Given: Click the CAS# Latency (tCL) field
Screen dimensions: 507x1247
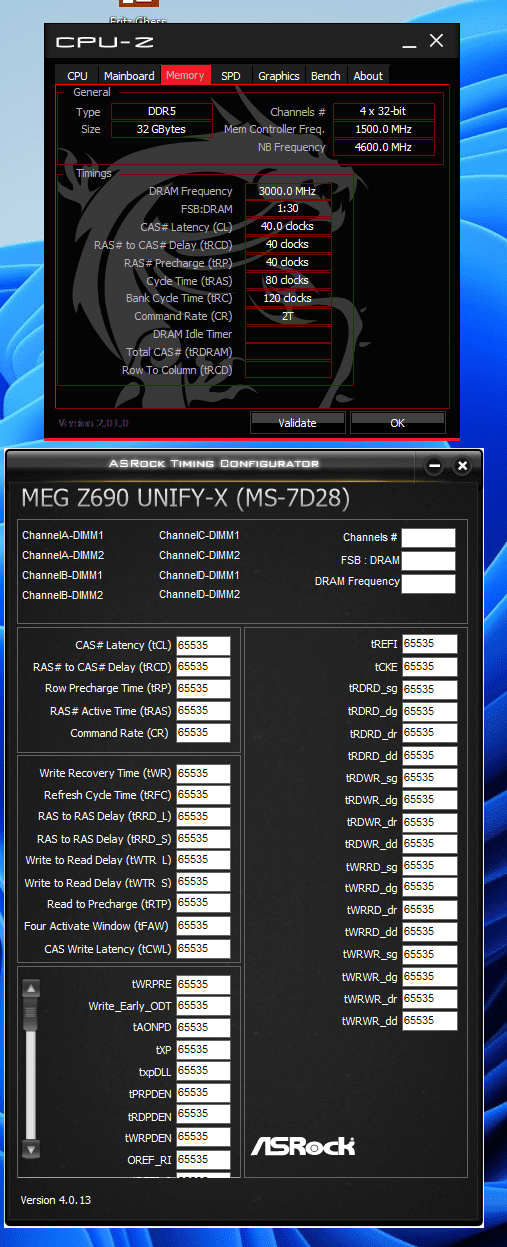Looking at the screenshot, I should coord(203,646).
